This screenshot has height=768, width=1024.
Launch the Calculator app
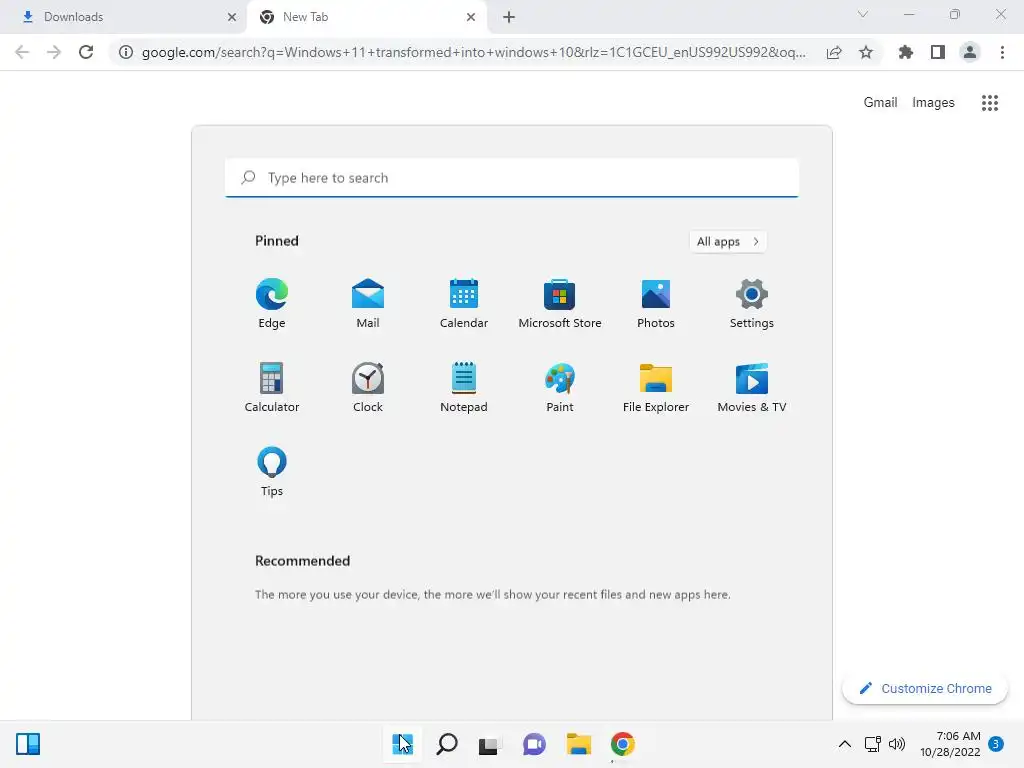click(x=272, y=388)
